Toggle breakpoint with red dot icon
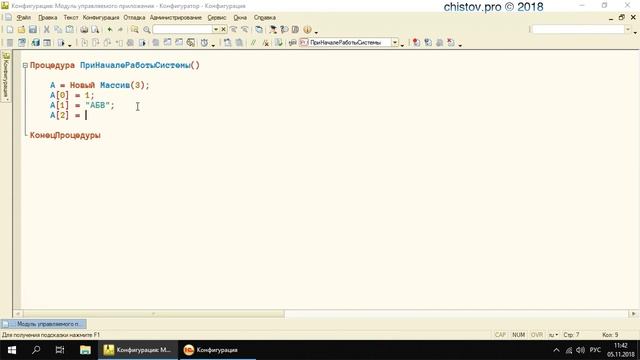 click(416, 42)
